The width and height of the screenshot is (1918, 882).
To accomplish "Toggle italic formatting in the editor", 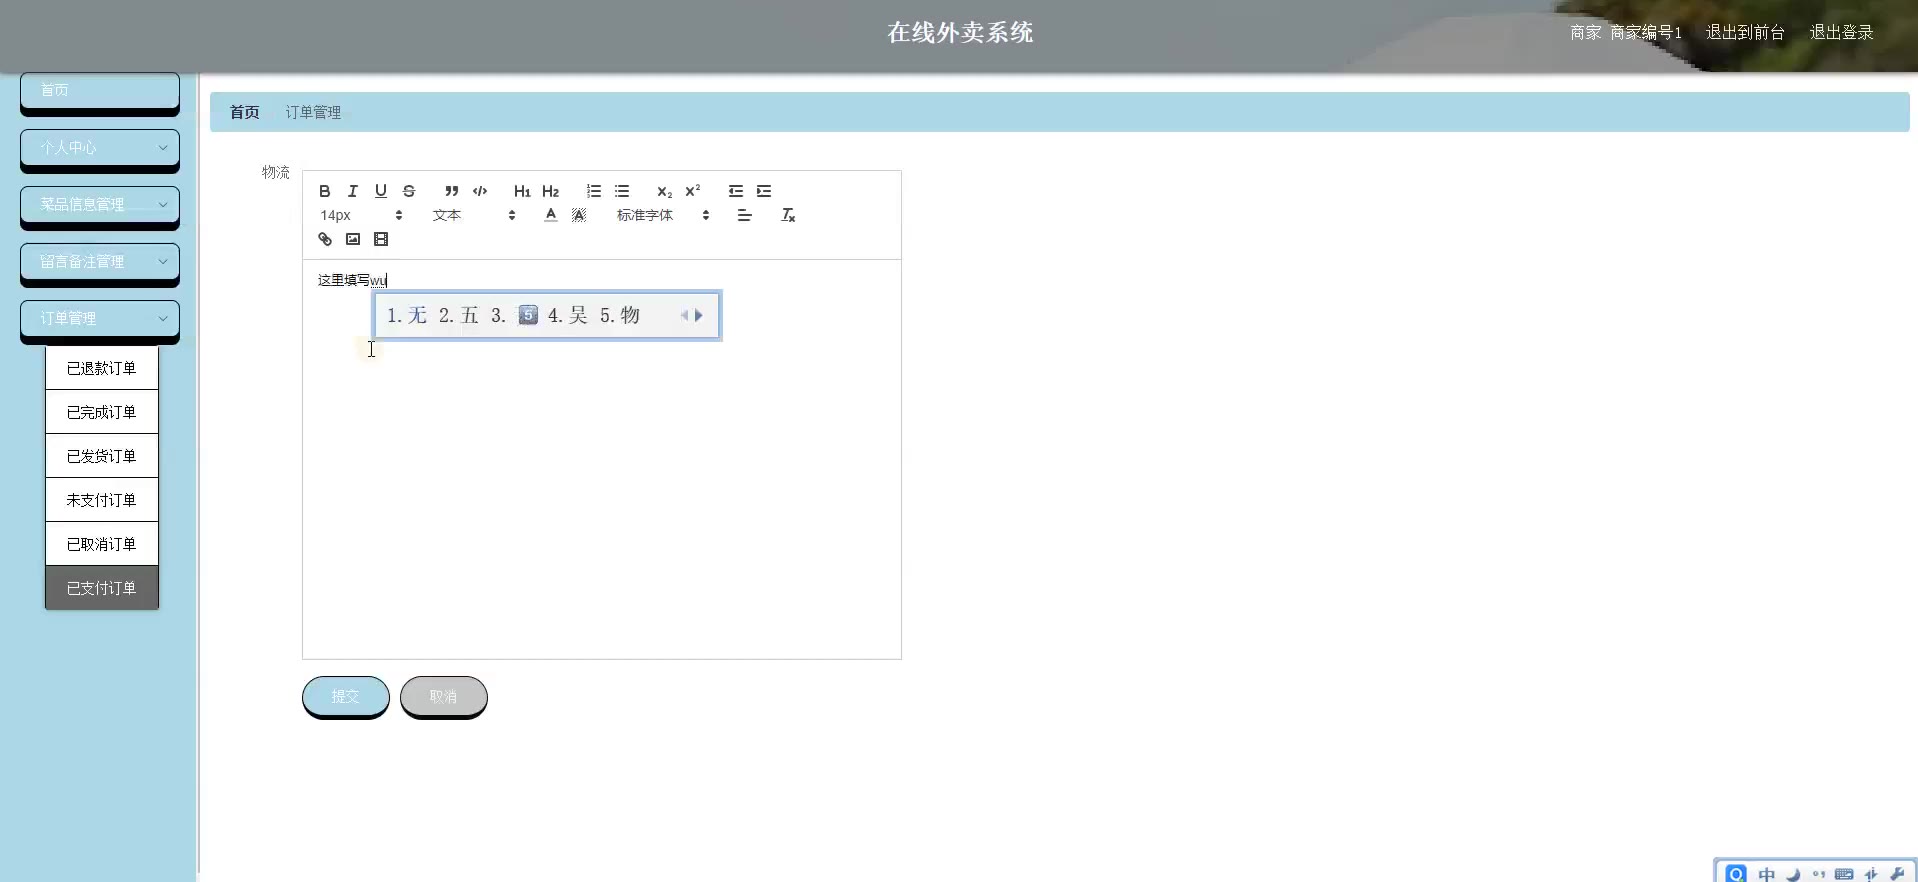I will click(x=352, y=191).
